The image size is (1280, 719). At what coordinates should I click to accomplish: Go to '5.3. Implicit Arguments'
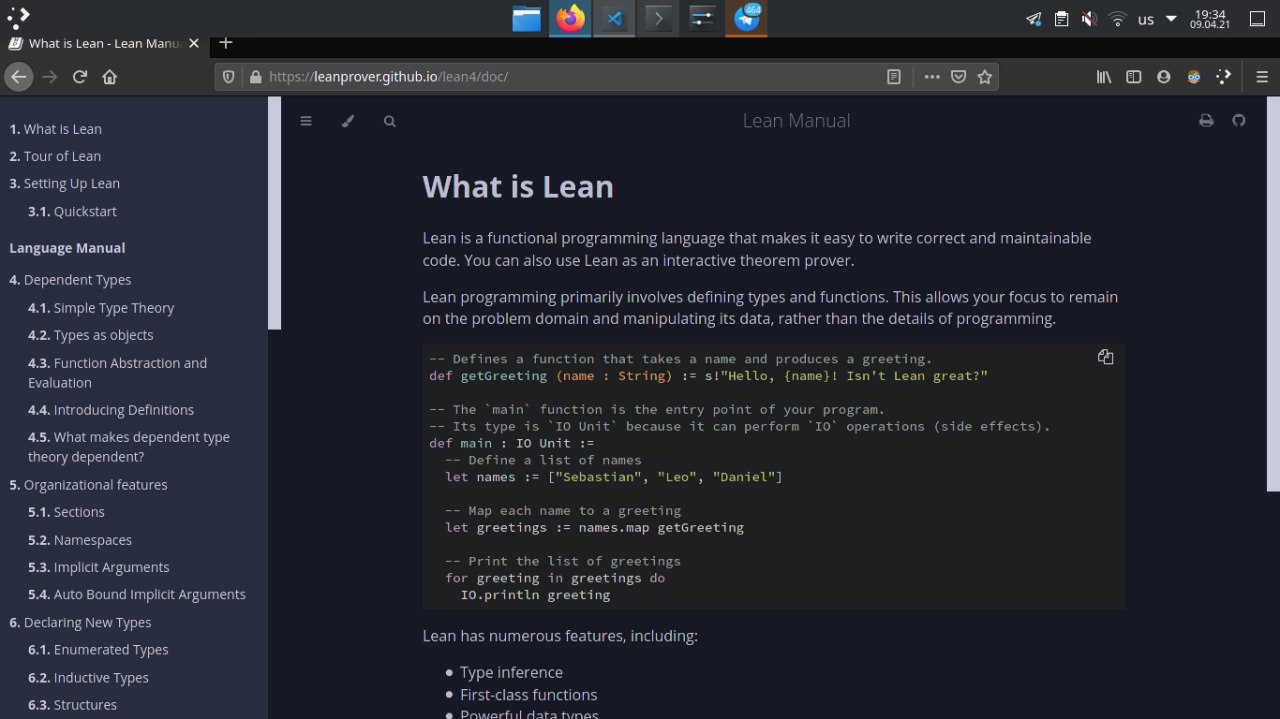coord(99,567)
